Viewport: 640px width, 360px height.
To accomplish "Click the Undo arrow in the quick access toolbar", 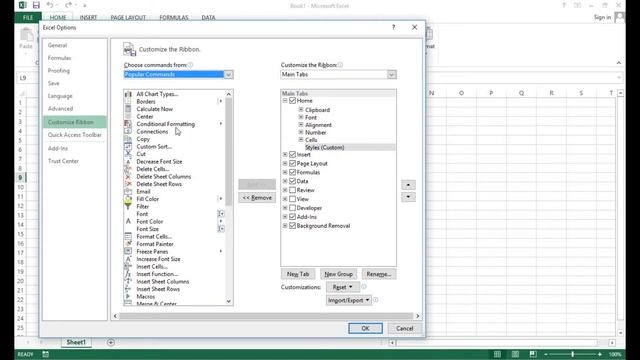I will (50, 5).
